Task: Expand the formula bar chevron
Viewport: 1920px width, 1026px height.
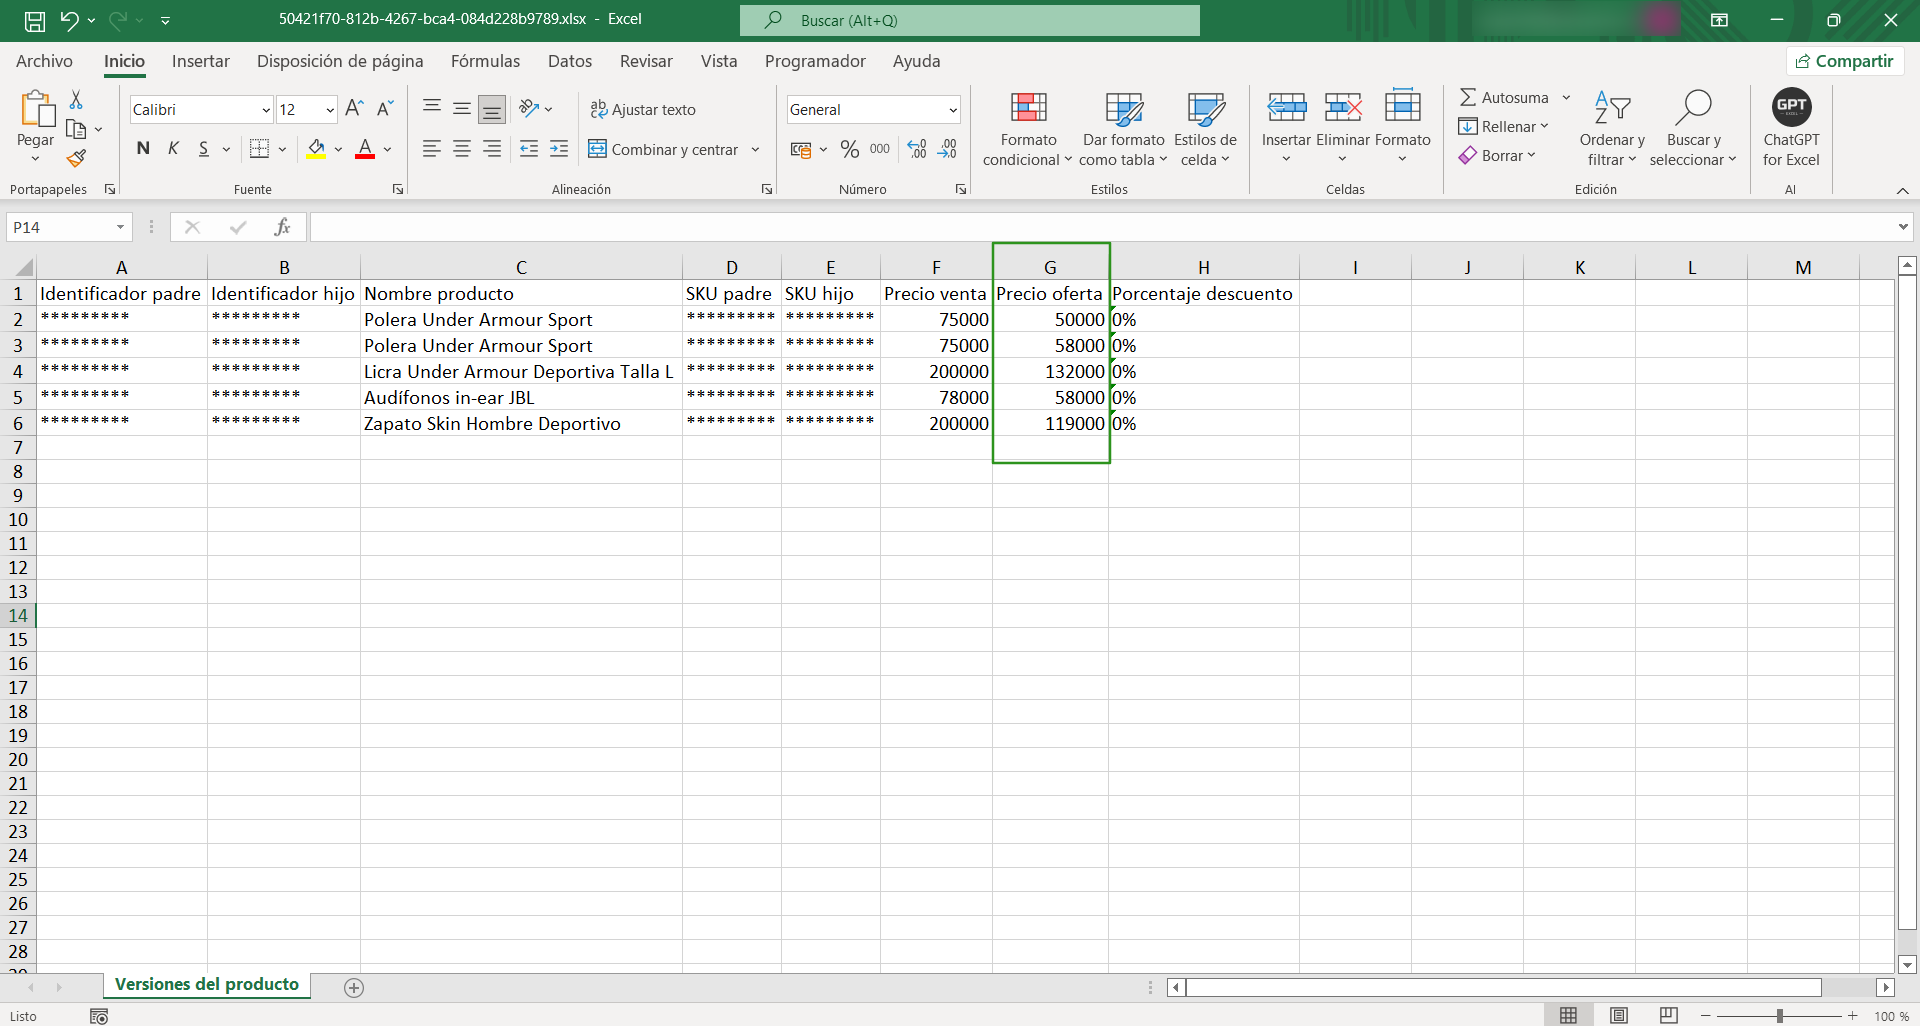Action: (x=1903, y=227)
